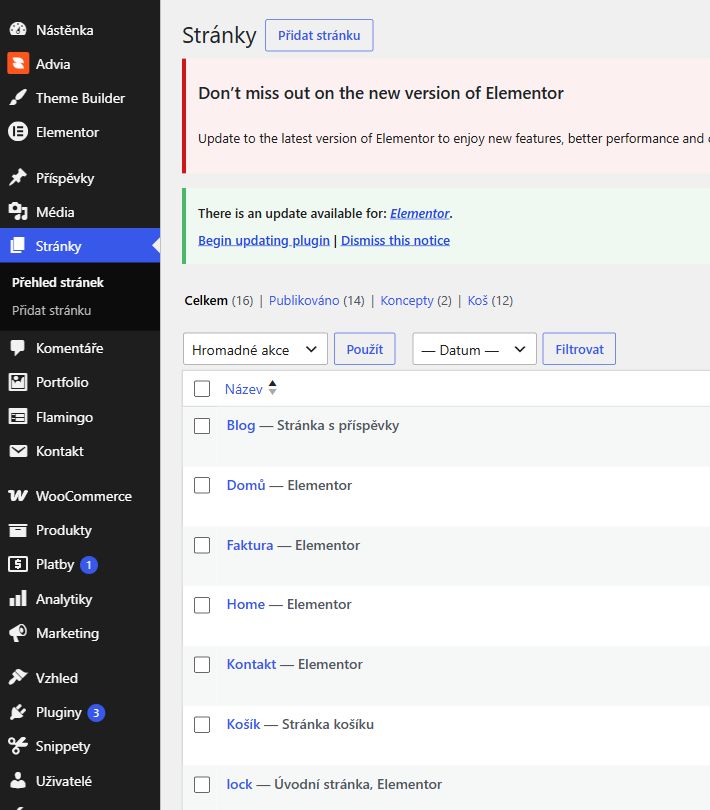710x810 pixels.
Task: Select the Domů row checkbox
Action: pos(202,485)
